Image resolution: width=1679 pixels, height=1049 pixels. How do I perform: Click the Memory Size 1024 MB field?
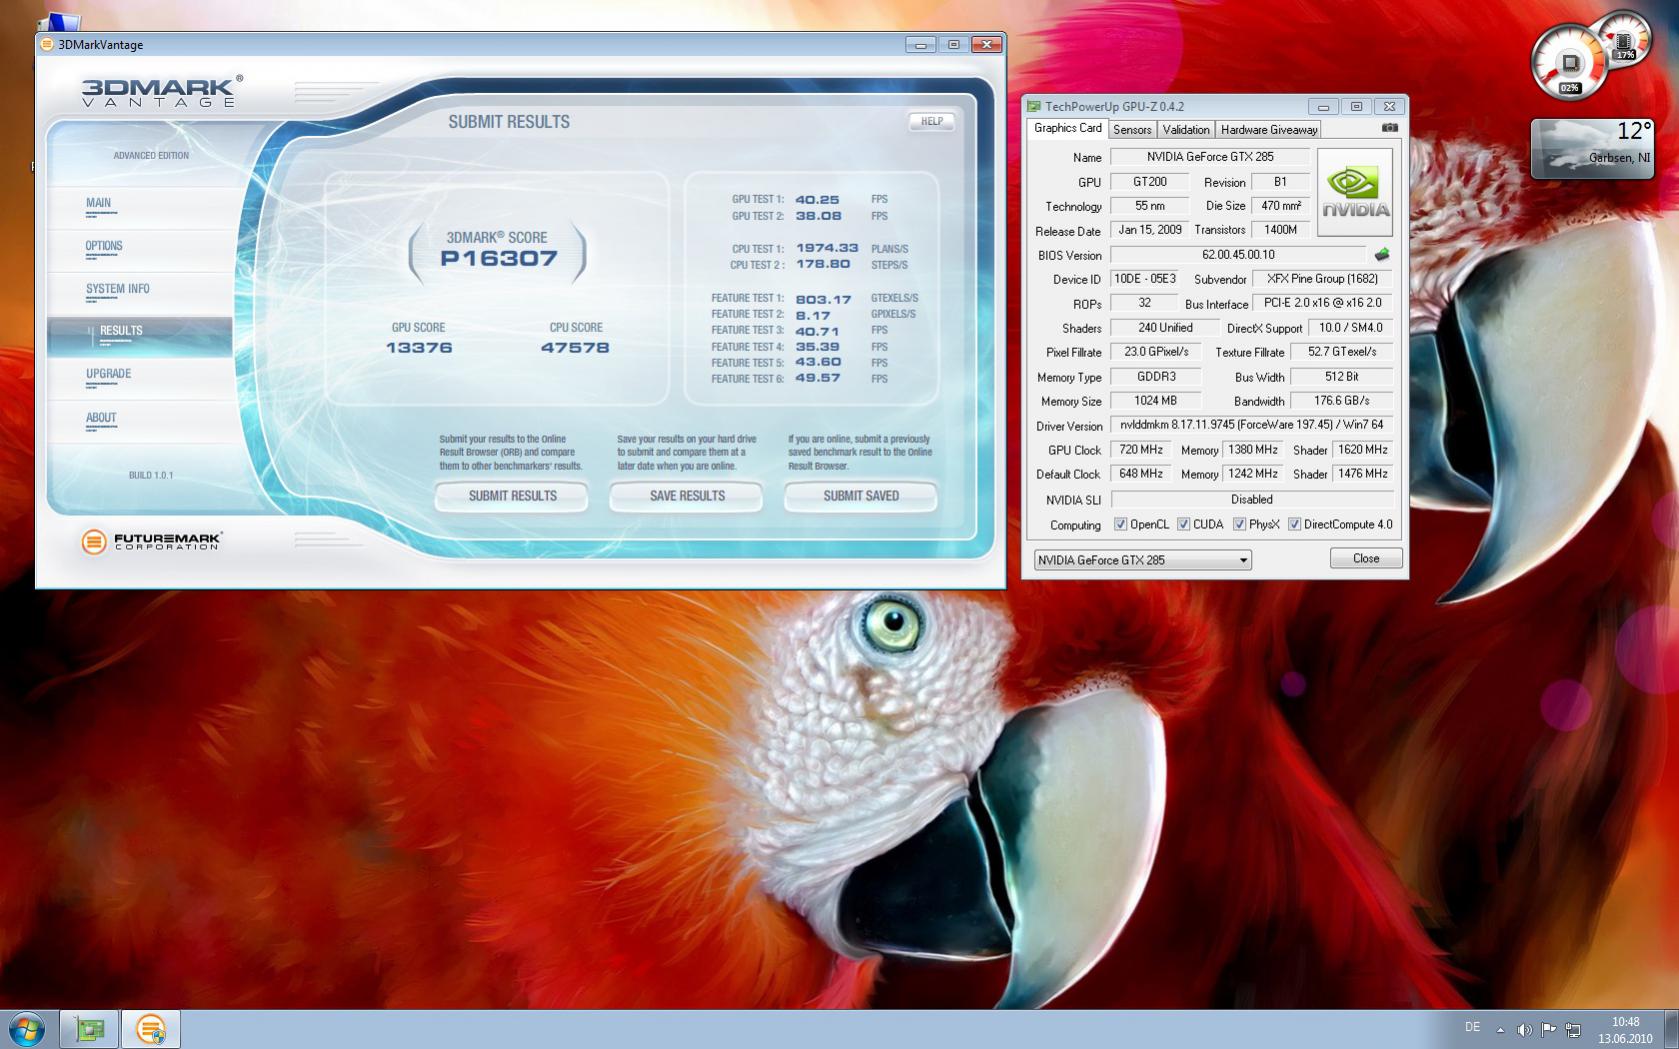[x=1155, y=401]
